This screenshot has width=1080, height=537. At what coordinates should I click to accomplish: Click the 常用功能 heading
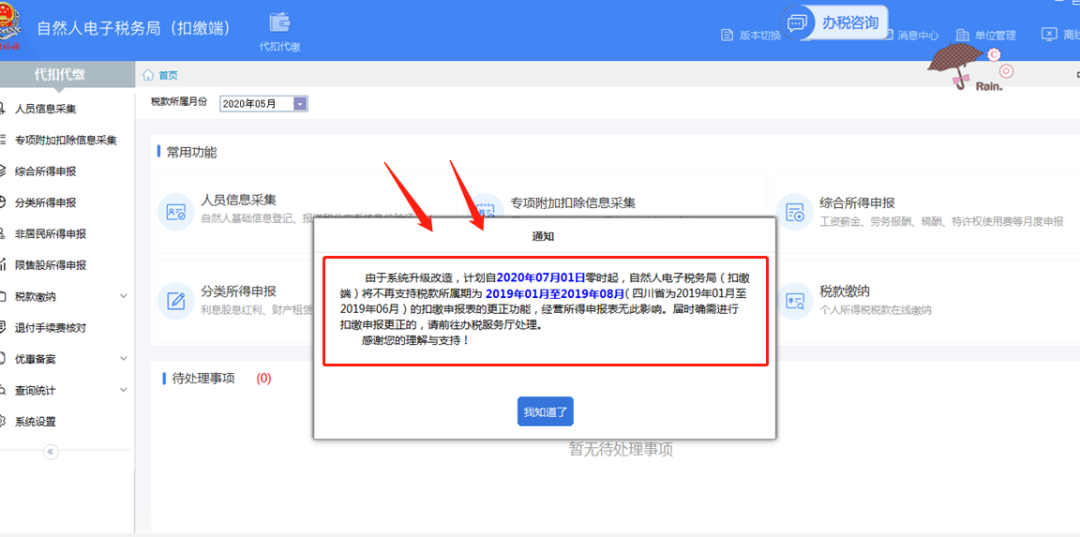click(191, 152)
